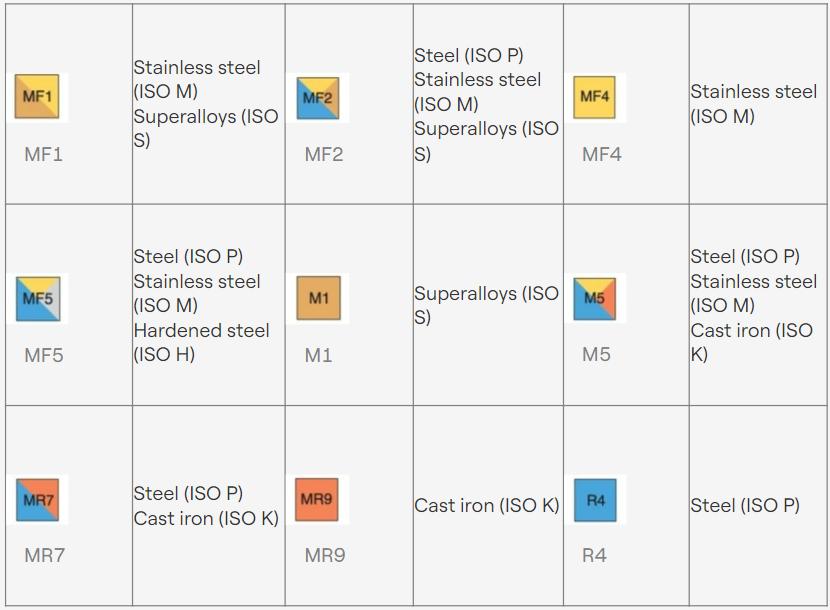Select the MR7 blue-orange icon
Viewport: 830px width, 610px height.
click(37, 500)
